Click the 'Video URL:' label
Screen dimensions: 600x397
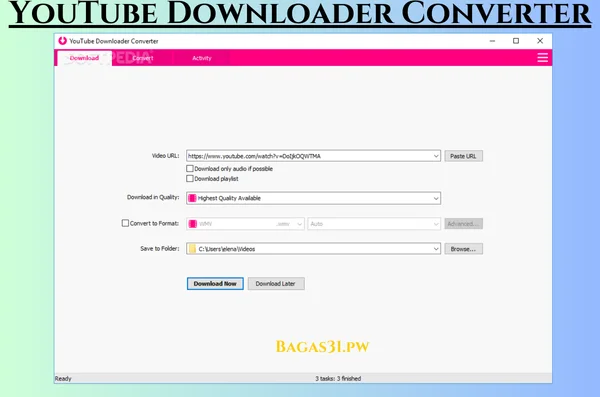click(165, 155)
